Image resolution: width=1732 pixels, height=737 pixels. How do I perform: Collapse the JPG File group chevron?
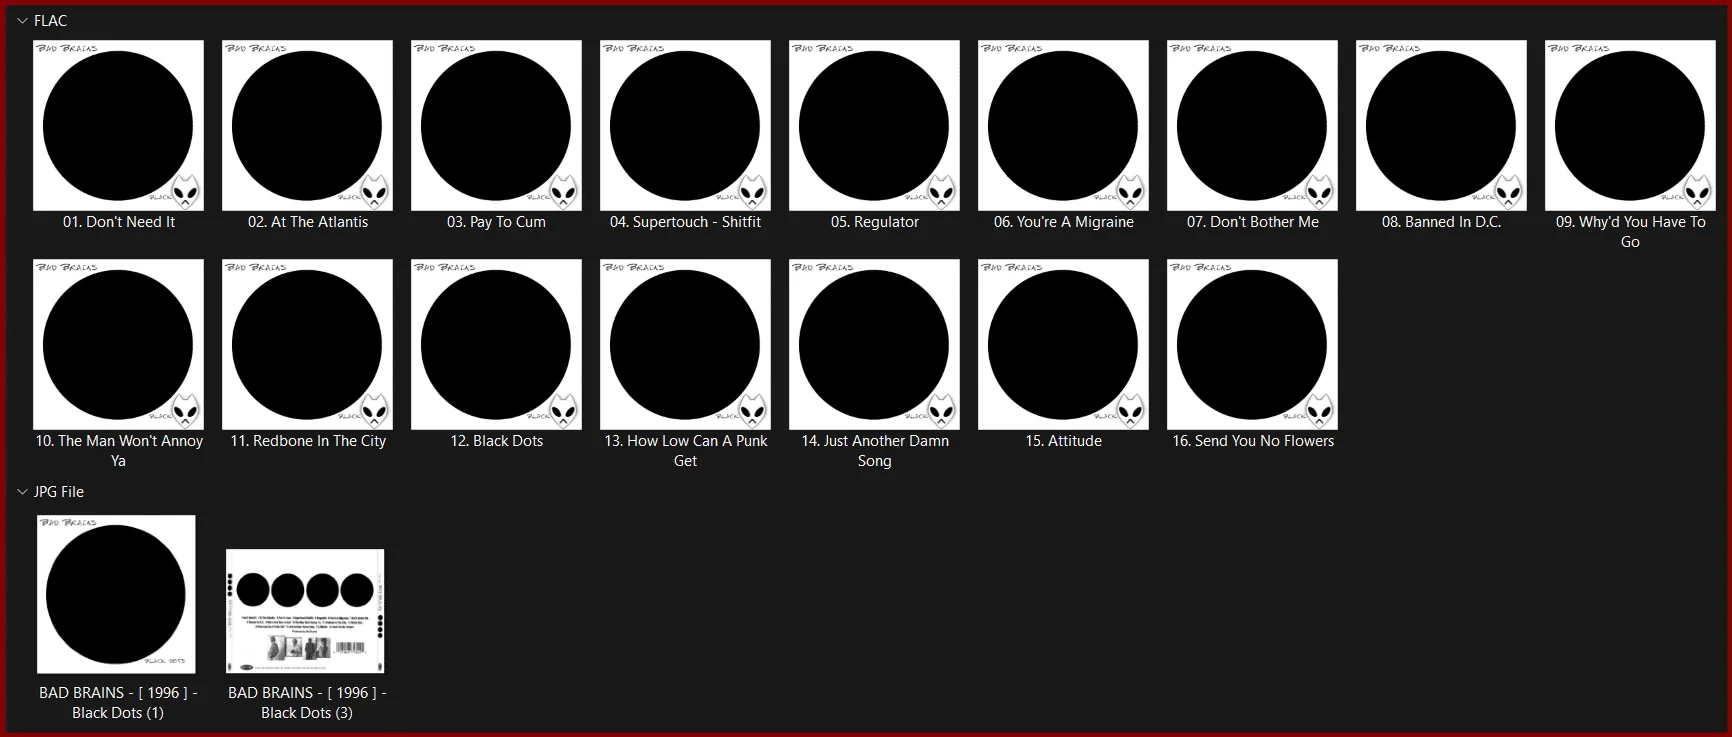[22, 491]
